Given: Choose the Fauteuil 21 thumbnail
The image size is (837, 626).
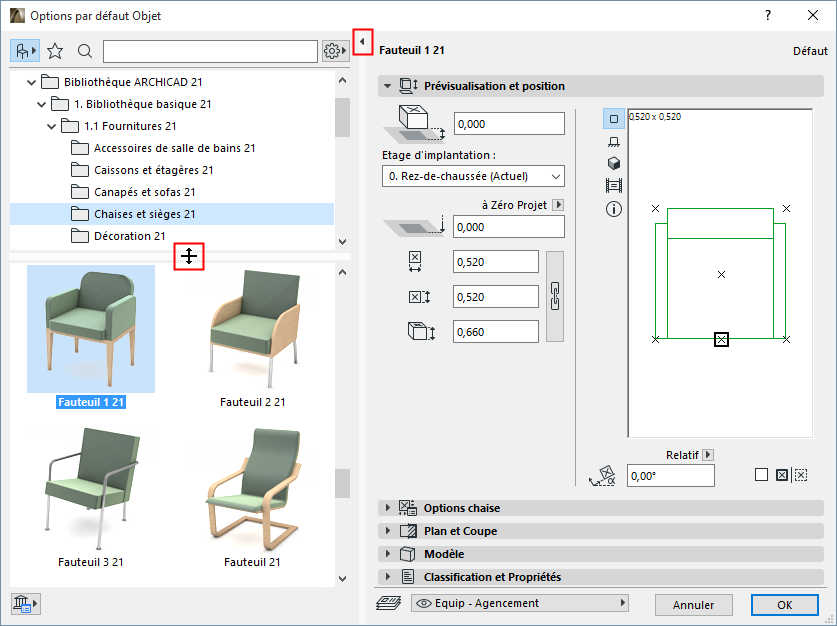Looking at the screenshot, I should pos(252,489).
